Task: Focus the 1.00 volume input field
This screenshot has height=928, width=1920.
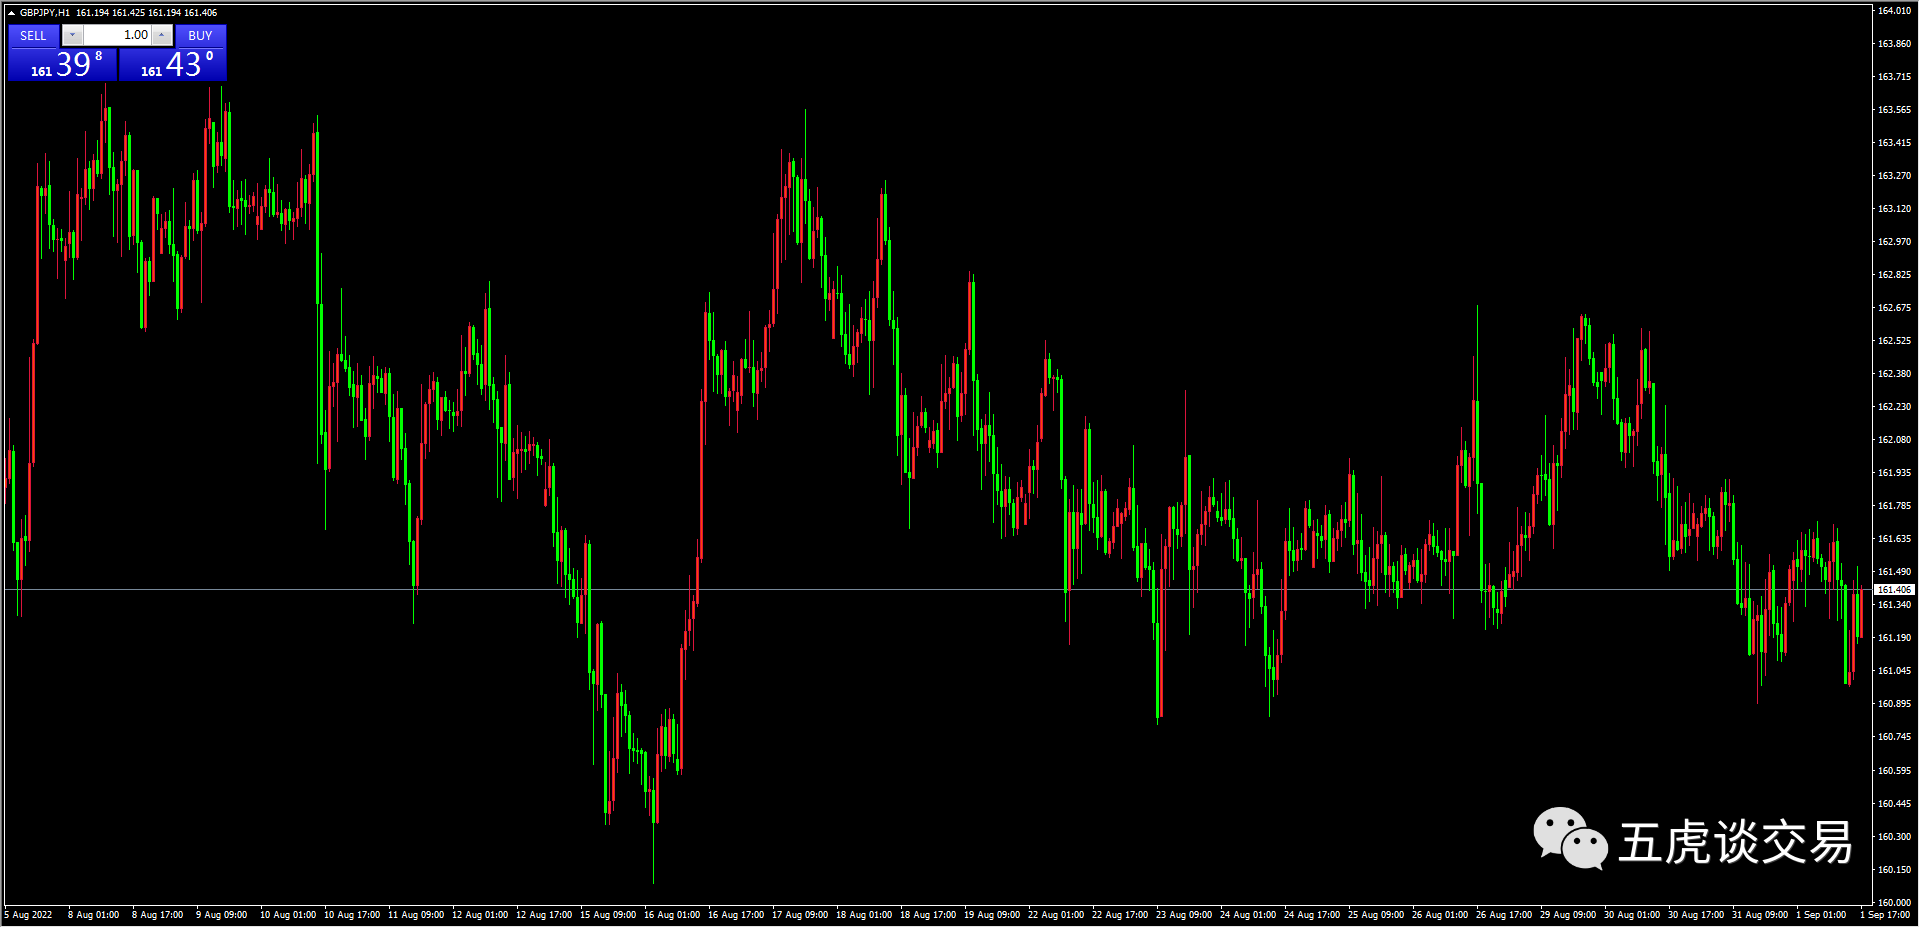Action: pyautogui.click(x=117, y=35)
